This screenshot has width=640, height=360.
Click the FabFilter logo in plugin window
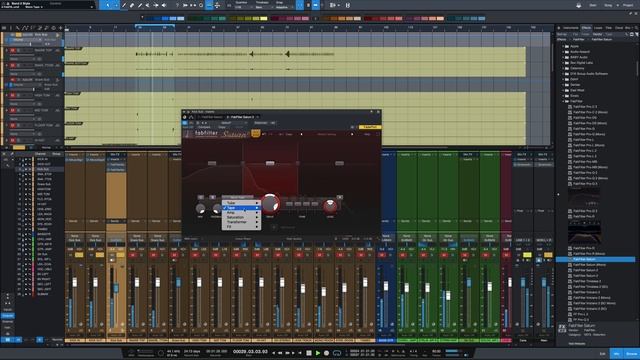coord(206,133)
